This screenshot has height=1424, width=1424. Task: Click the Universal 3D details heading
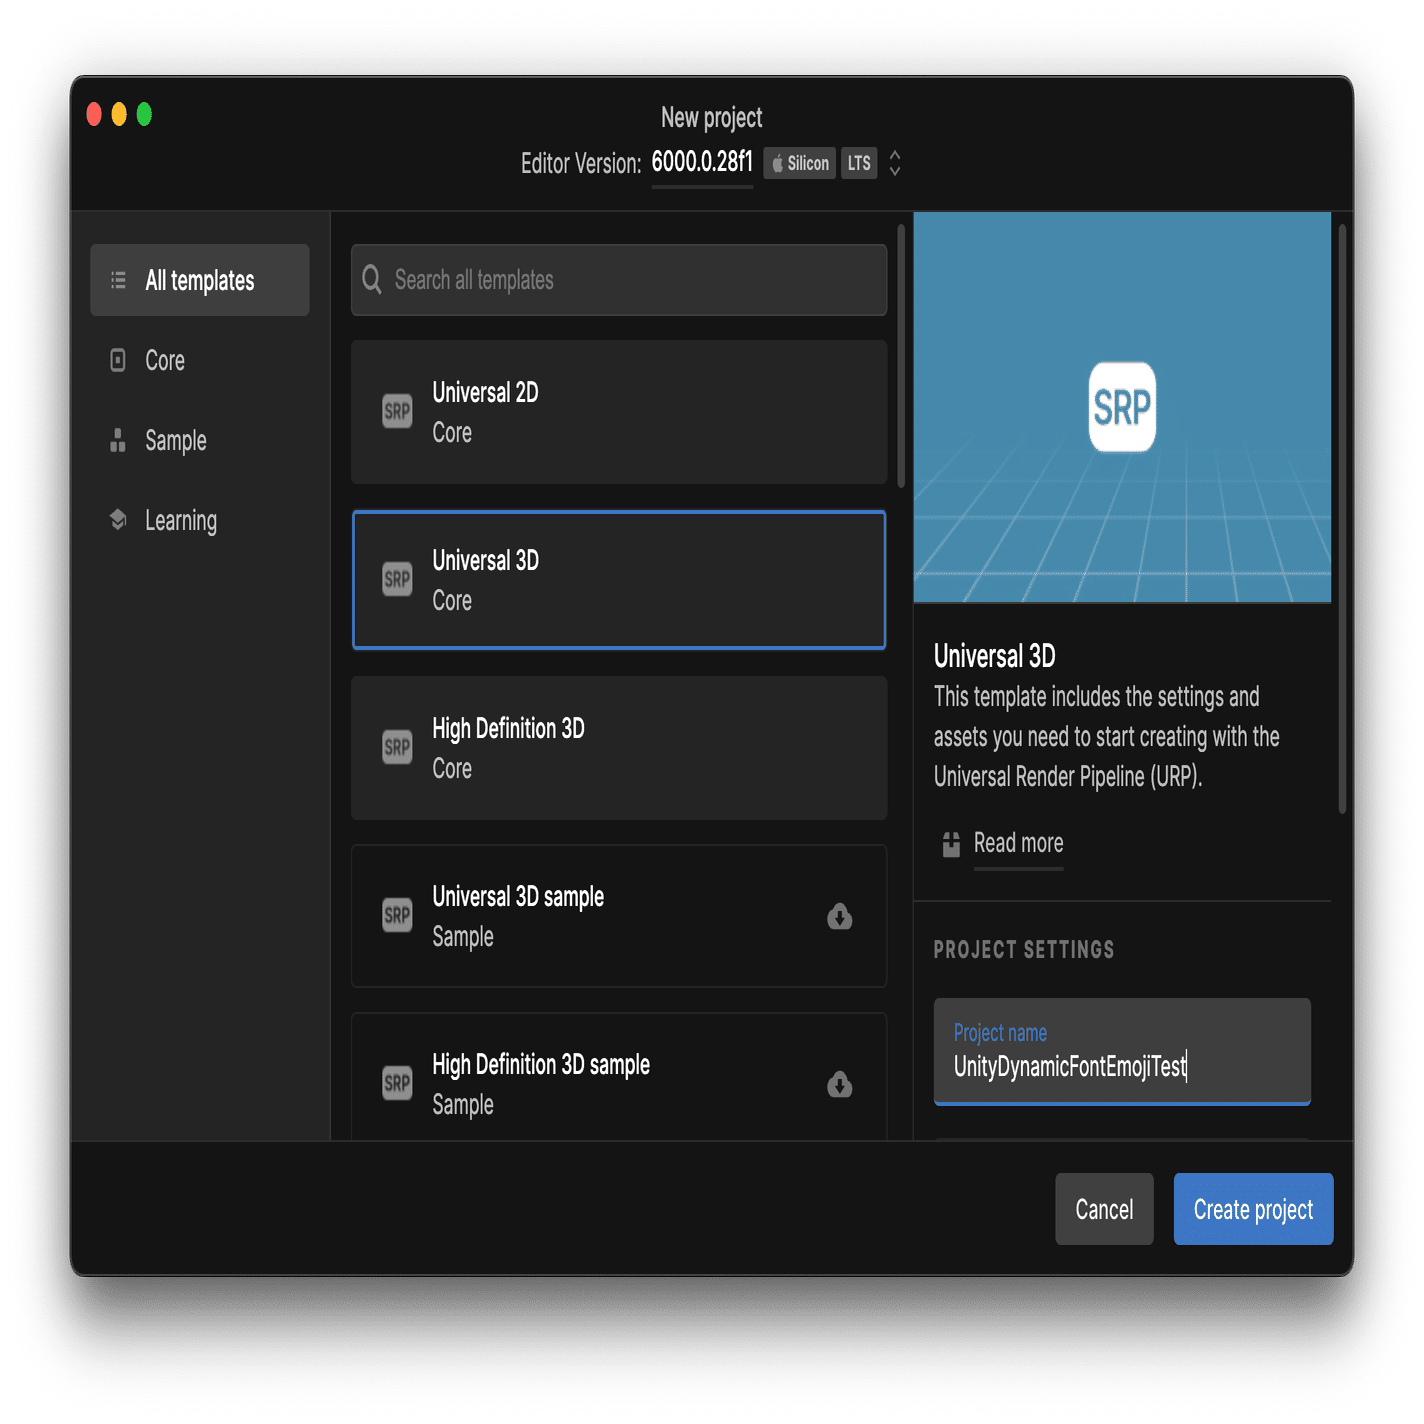click(x=995, y=656)
